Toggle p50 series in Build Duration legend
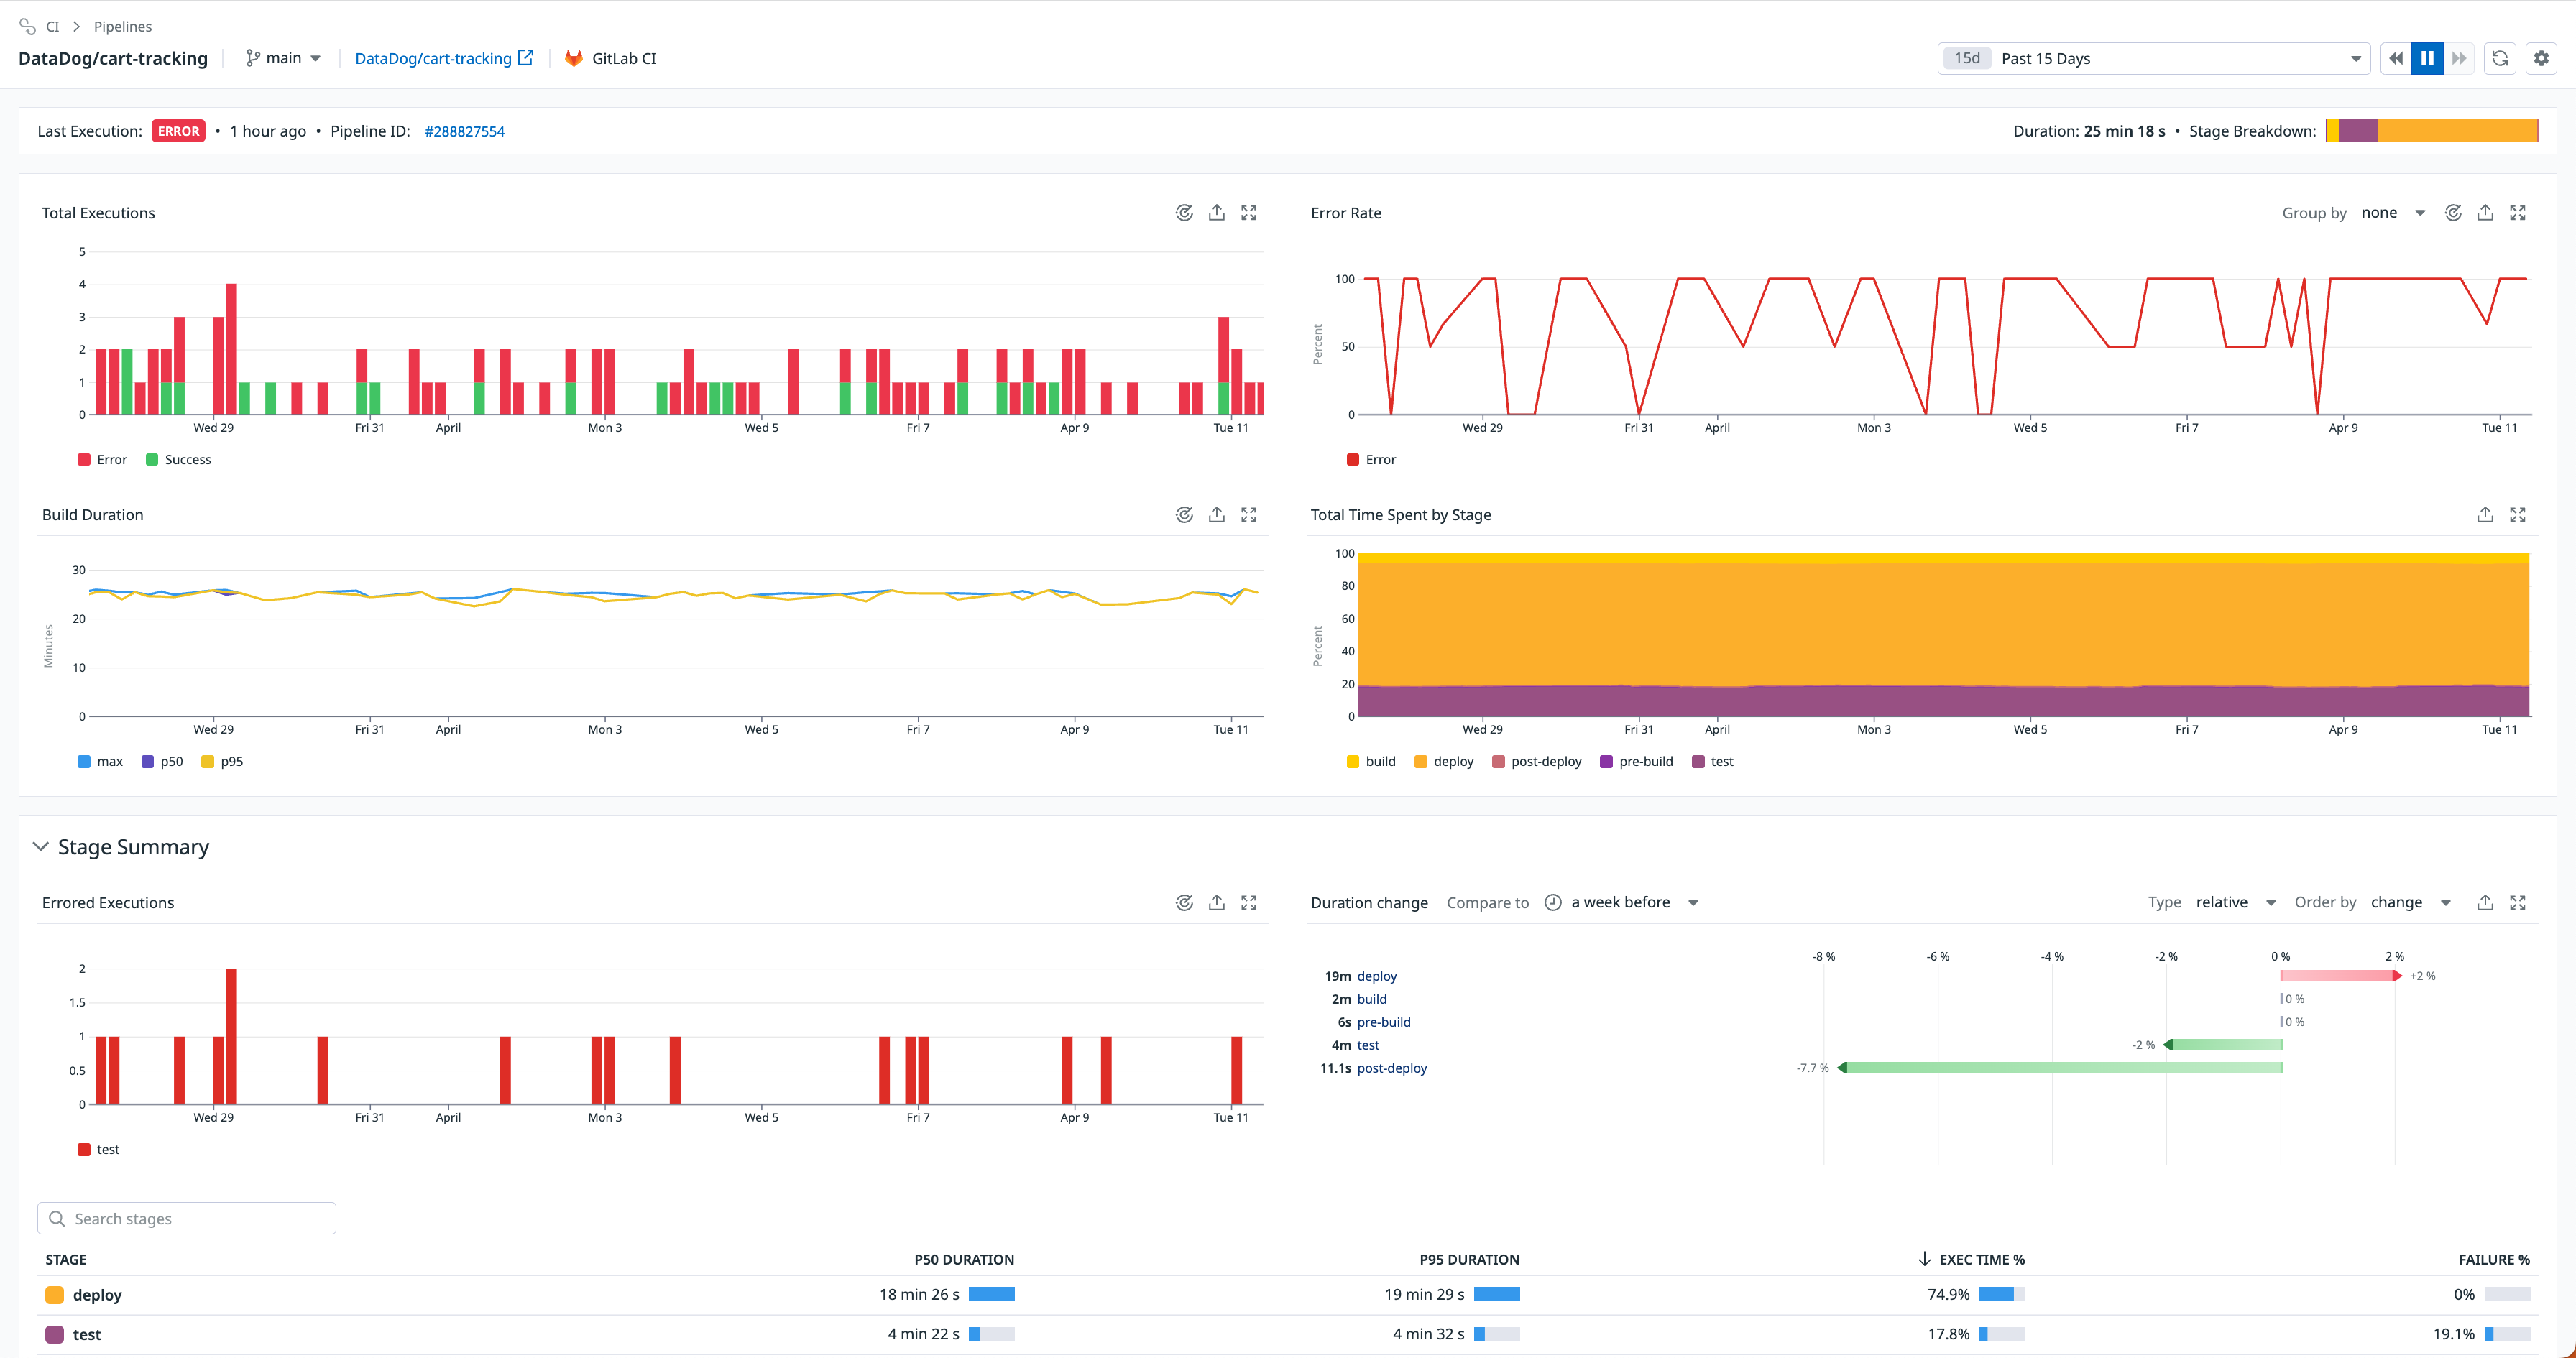This screenshot has height=1358, width=2576. (162, 762)
